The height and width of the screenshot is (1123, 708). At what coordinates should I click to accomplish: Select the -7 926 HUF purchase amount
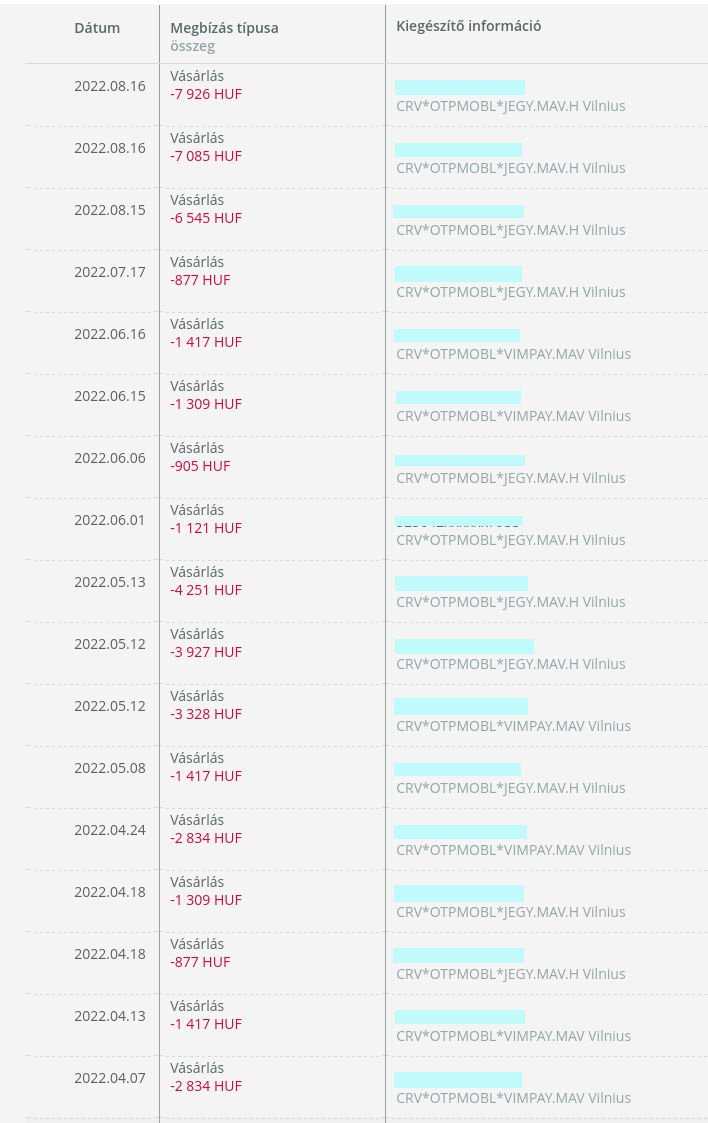point(206,94)
